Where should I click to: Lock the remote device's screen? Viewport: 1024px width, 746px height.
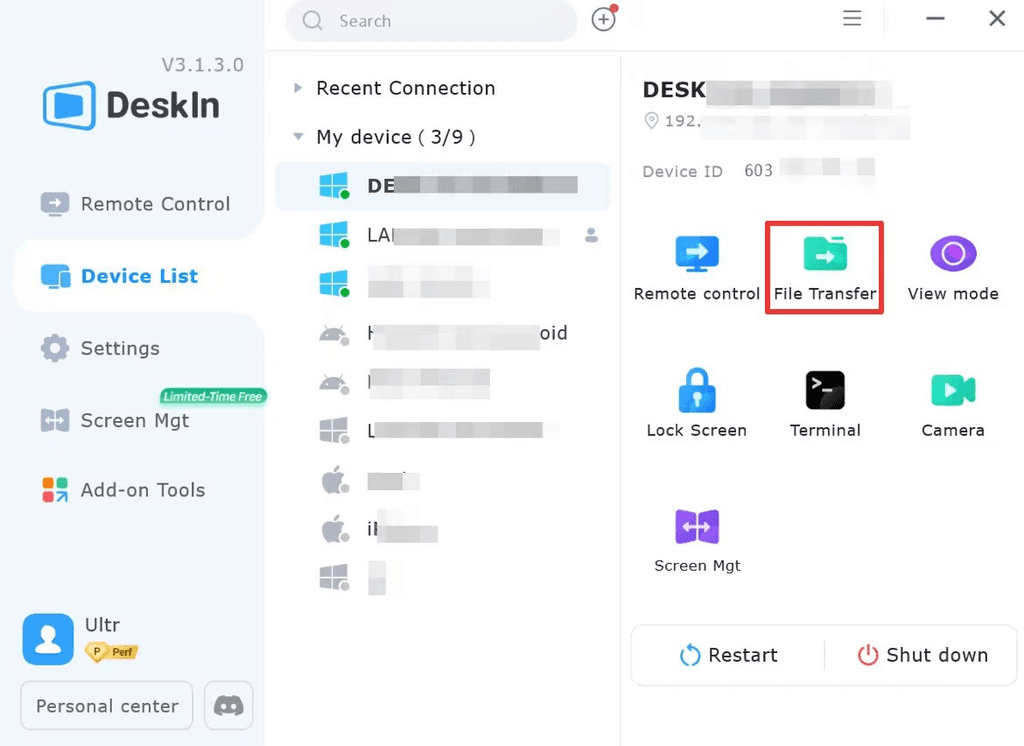tap(696, 400)
